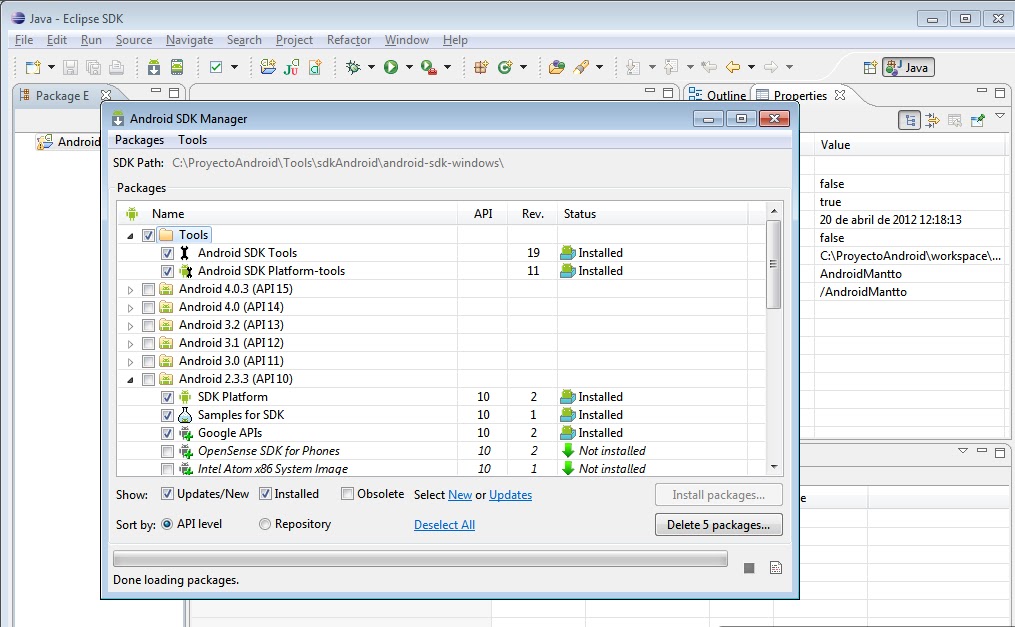
Task: Open the File menu in Eclipse
Action: 24,40
